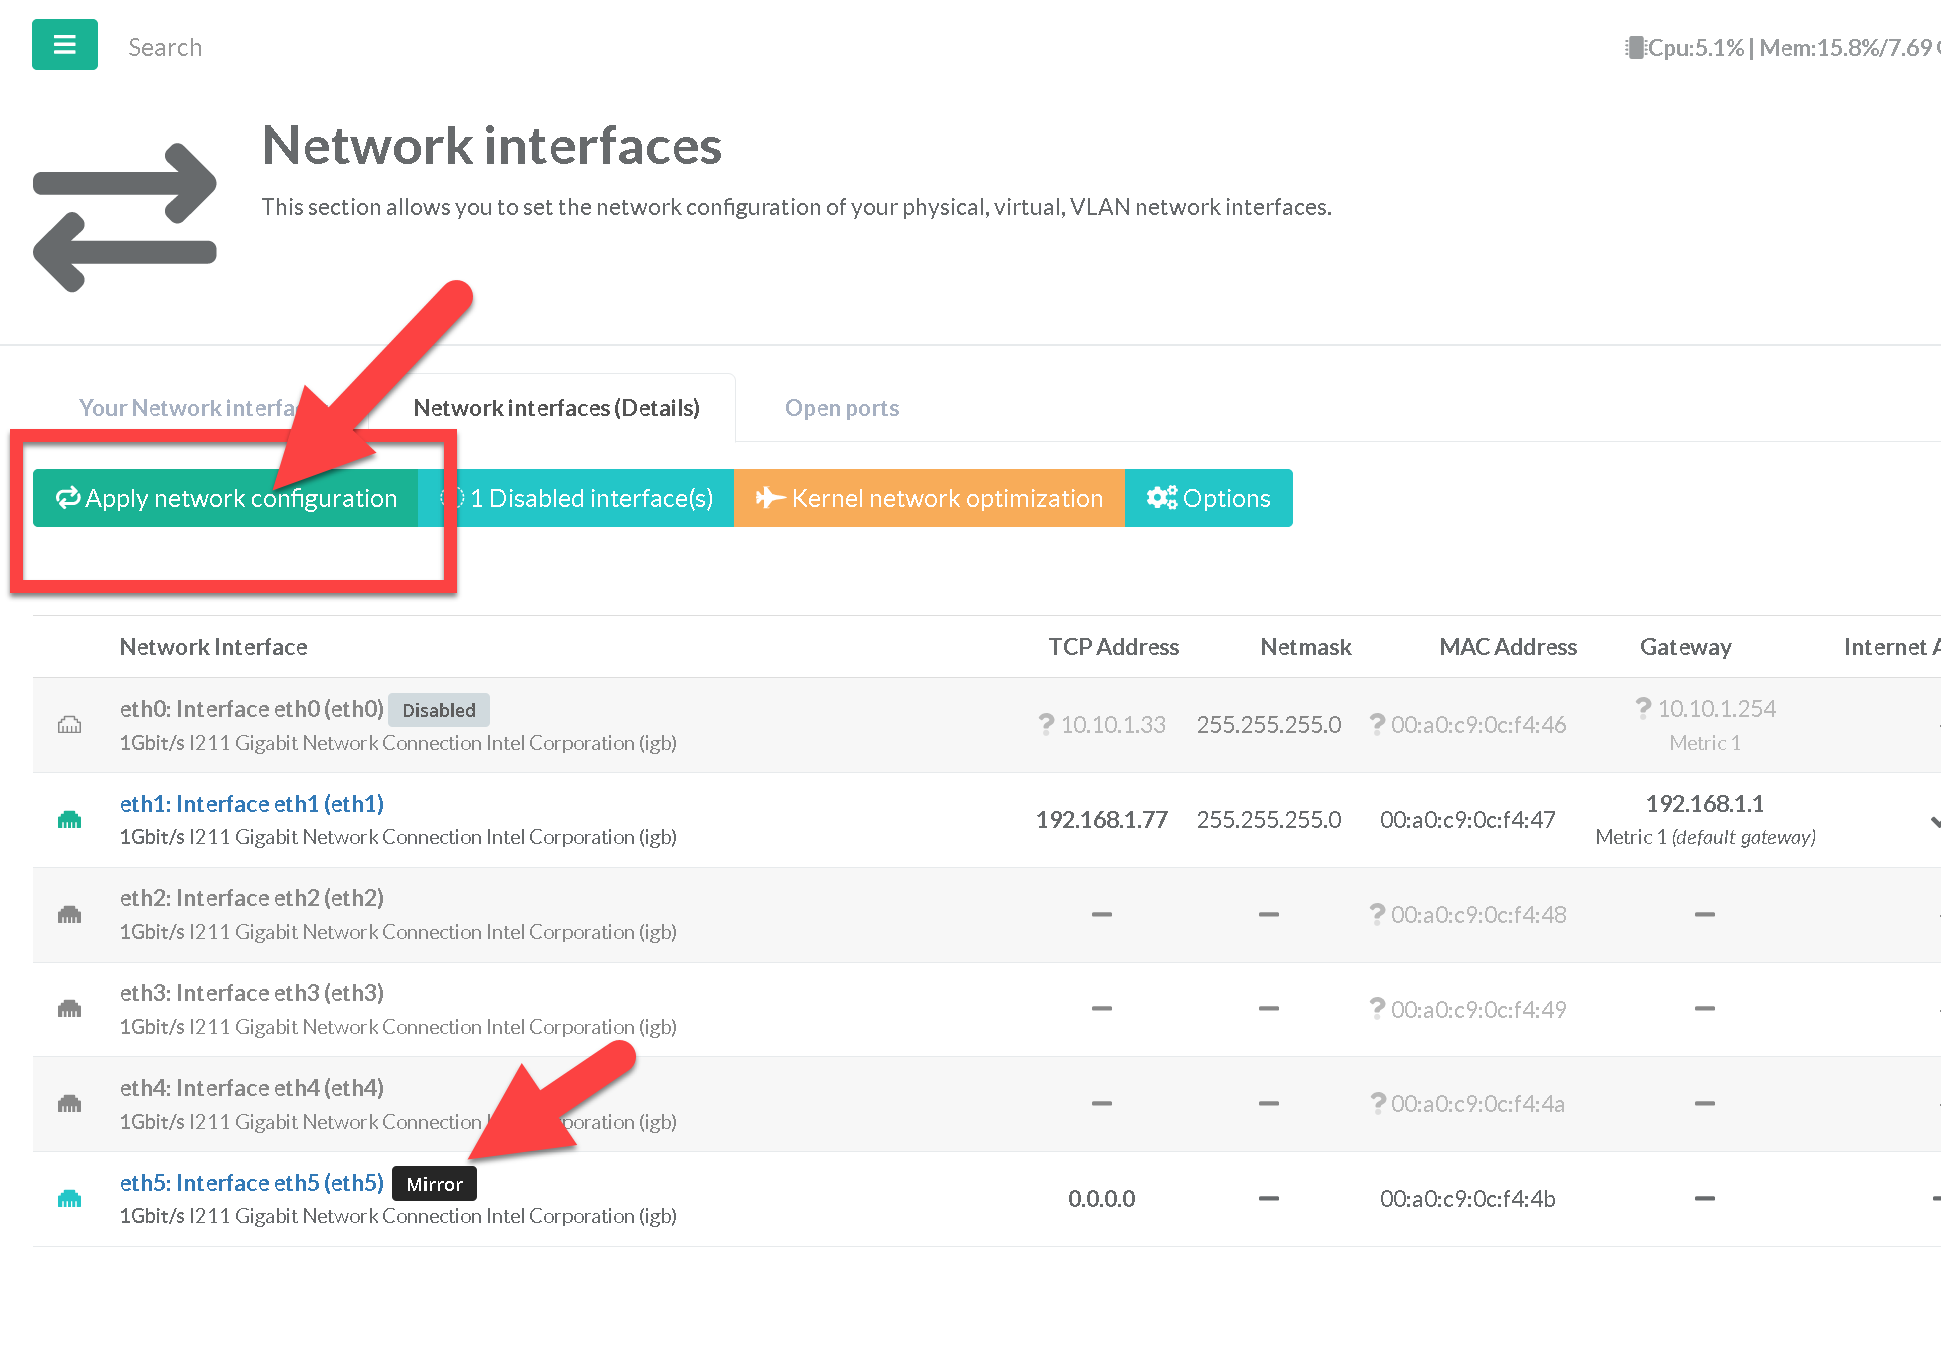The width and height of the screenshot is (1941, 1351).
Task: Click the eth0 network port icon
Action: pos(69,724)
